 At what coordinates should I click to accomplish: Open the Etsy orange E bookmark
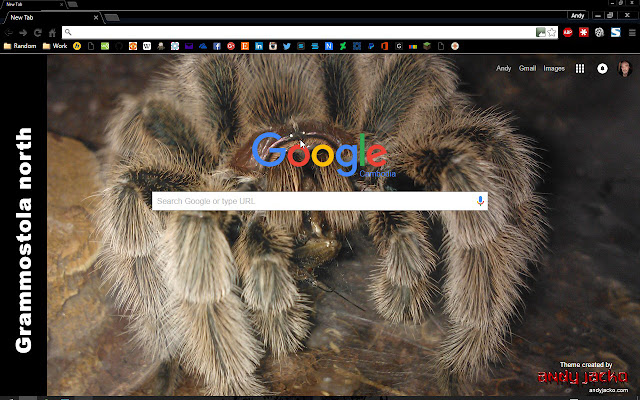(x=245, y=46)
